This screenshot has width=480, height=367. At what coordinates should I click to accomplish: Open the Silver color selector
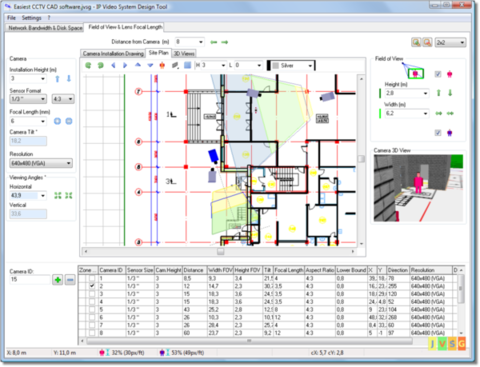[x=291, y=65]
